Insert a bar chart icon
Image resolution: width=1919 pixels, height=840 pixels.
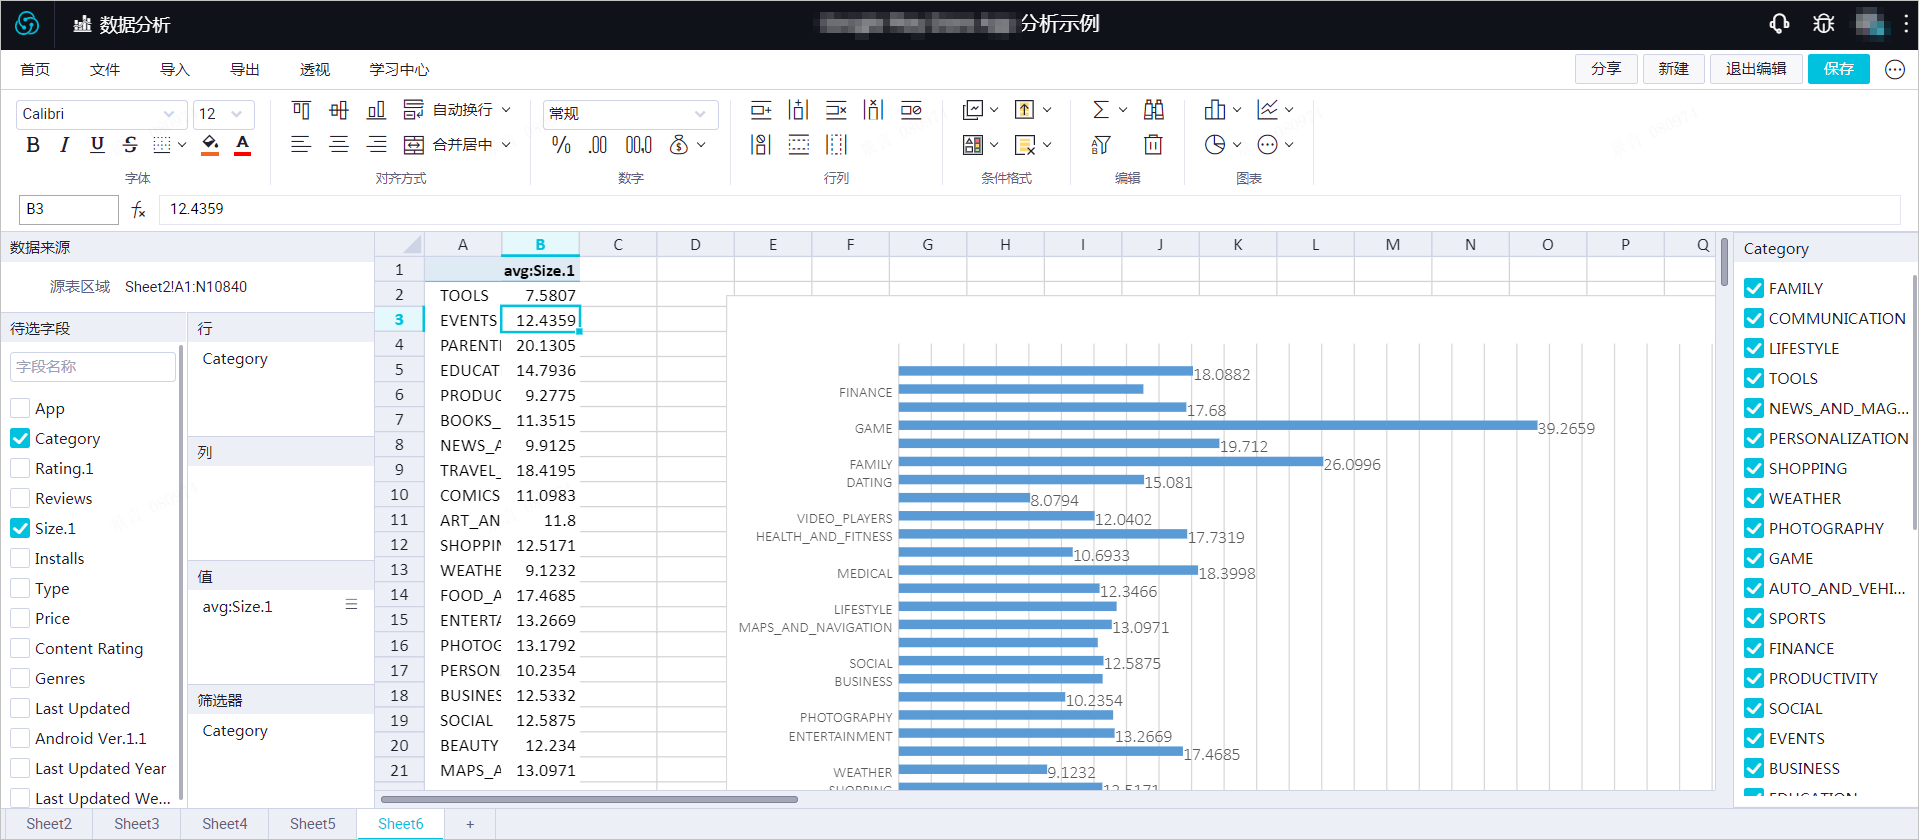pyautogui.click(x=1215, y=109)
